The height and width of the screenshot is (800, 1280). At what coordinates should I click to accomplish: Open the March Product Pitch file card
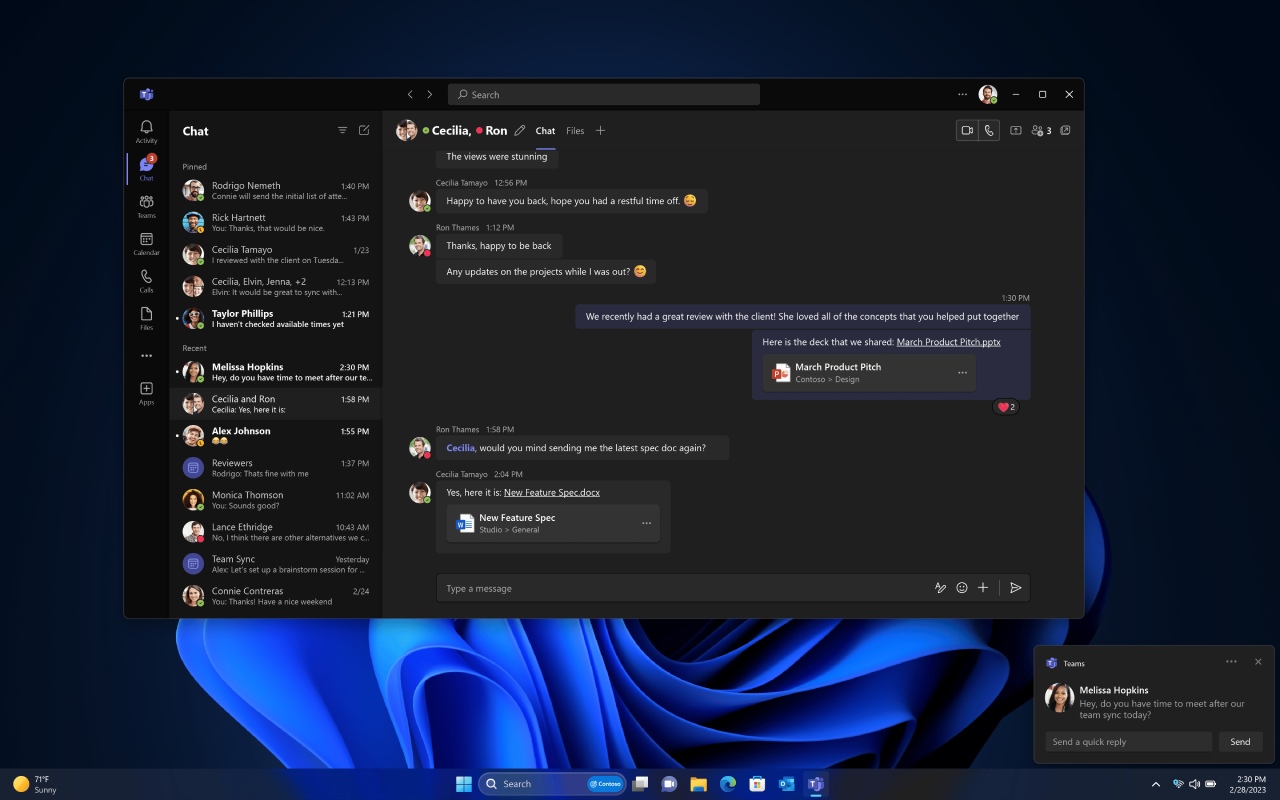tap(869, 373)
